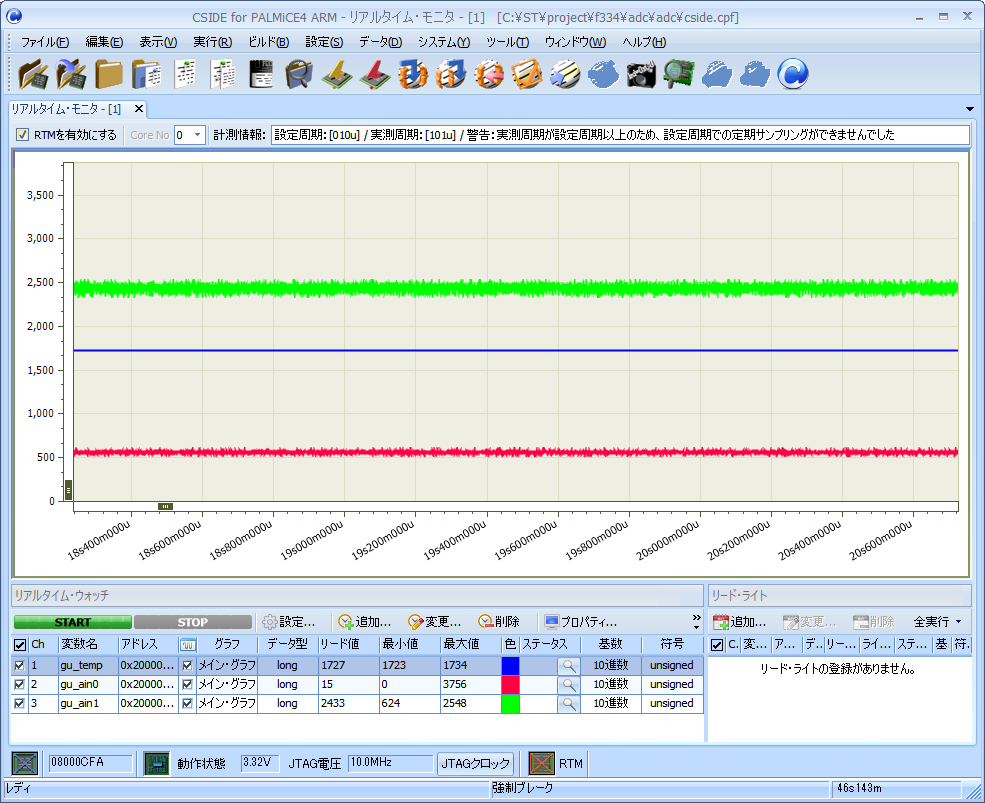Click the third blue running figure icon

pyautogui.click(x=755, y=74)
